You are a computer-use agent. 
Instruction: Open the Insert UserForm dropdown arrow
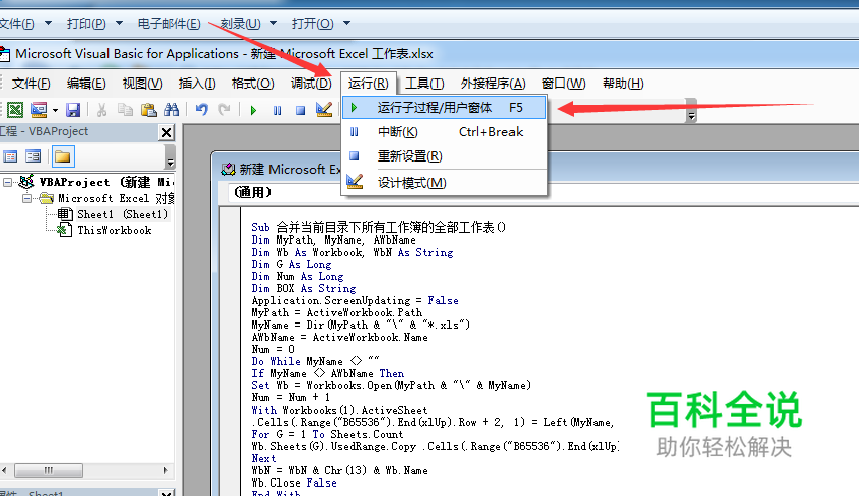[55, 110]
